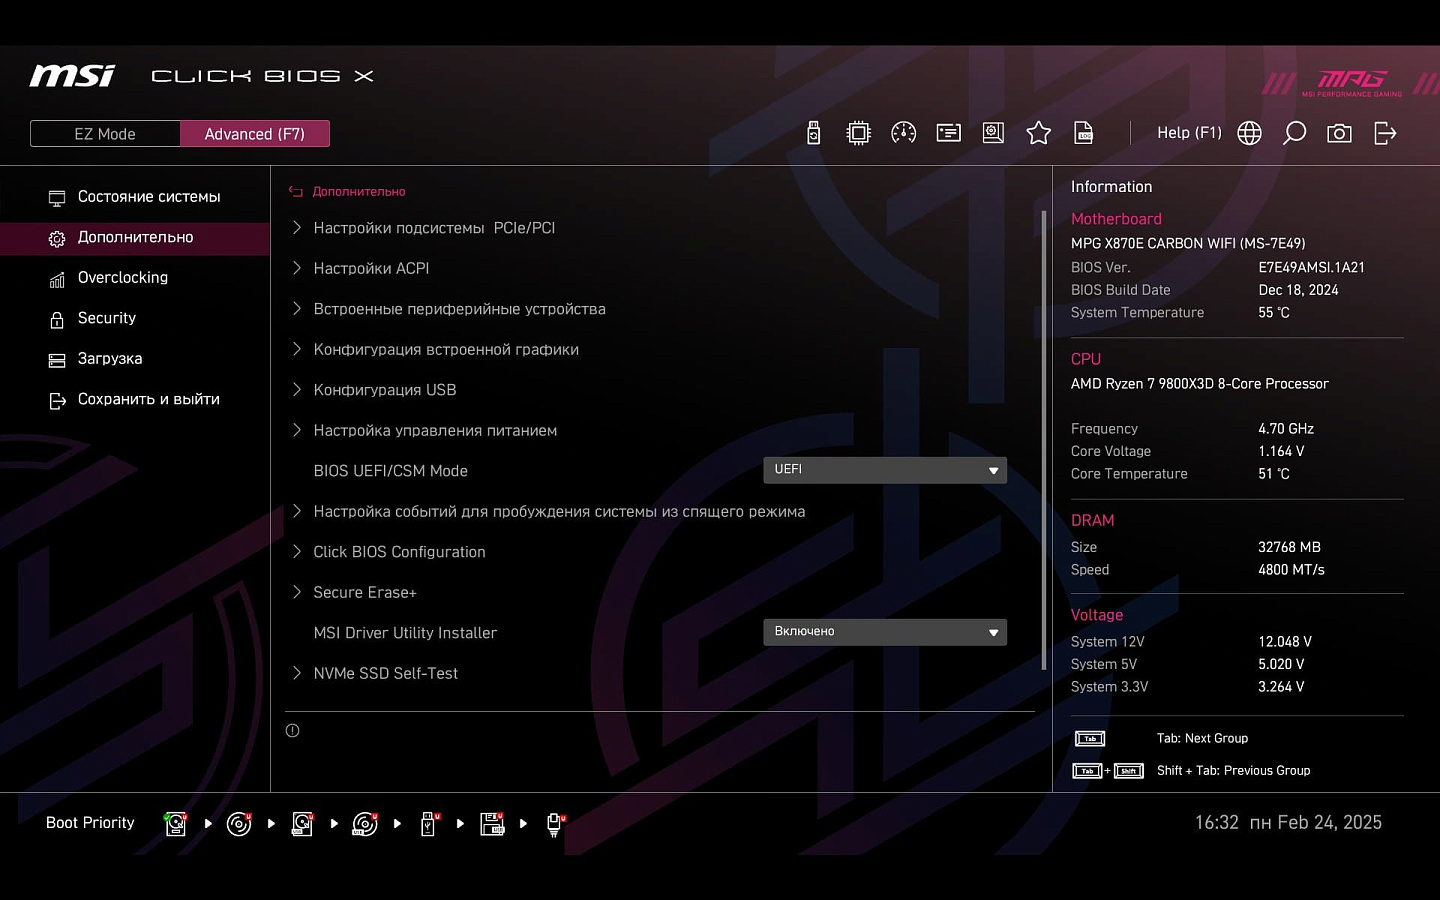
Task: Click the BIOS version E7E49AMSI.1A21
Action: click(1311, 268)
